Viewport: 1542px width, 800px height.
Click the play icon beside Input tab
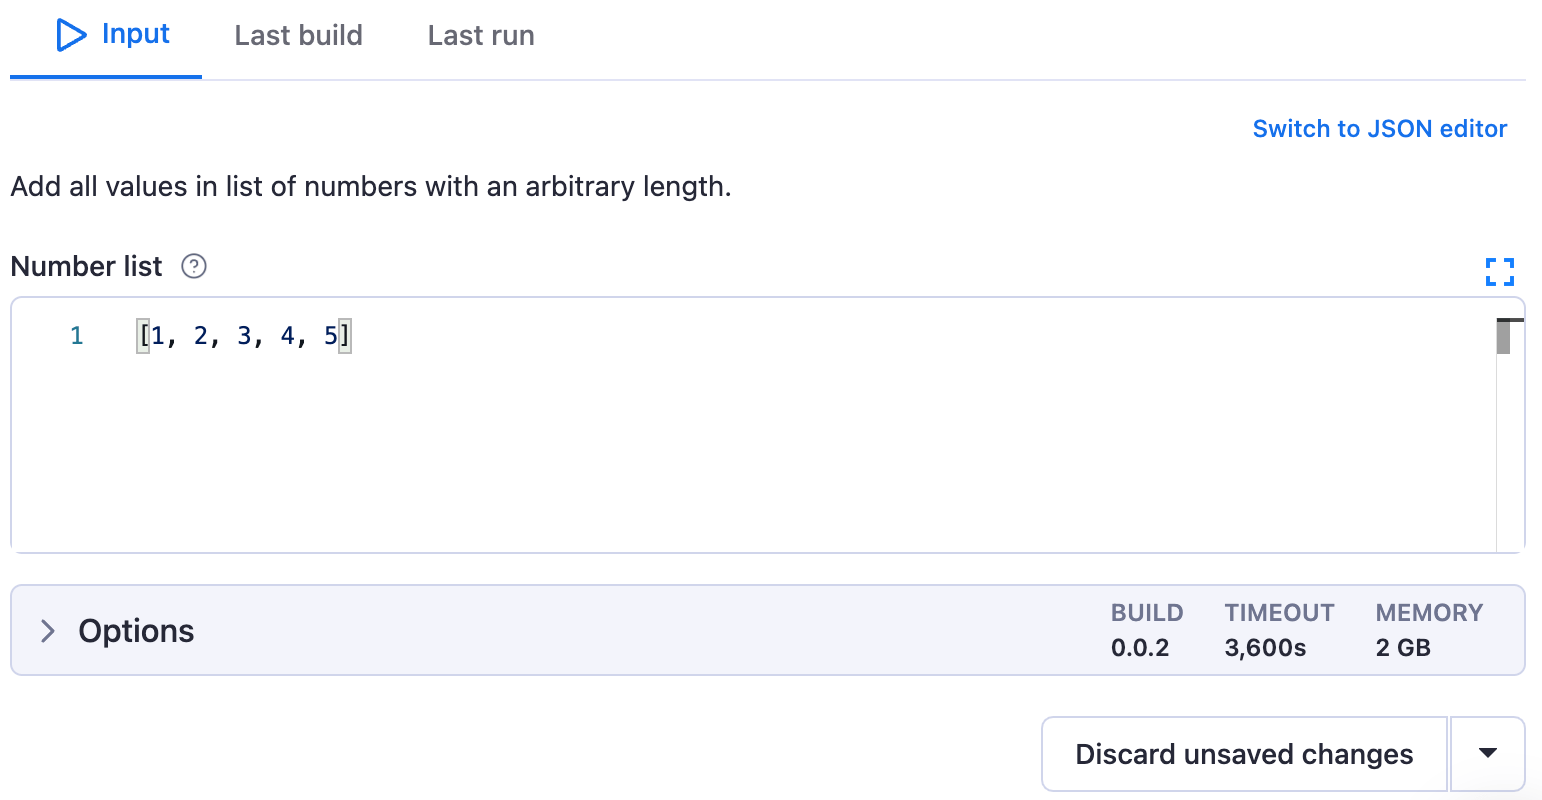tap(72, 34)
